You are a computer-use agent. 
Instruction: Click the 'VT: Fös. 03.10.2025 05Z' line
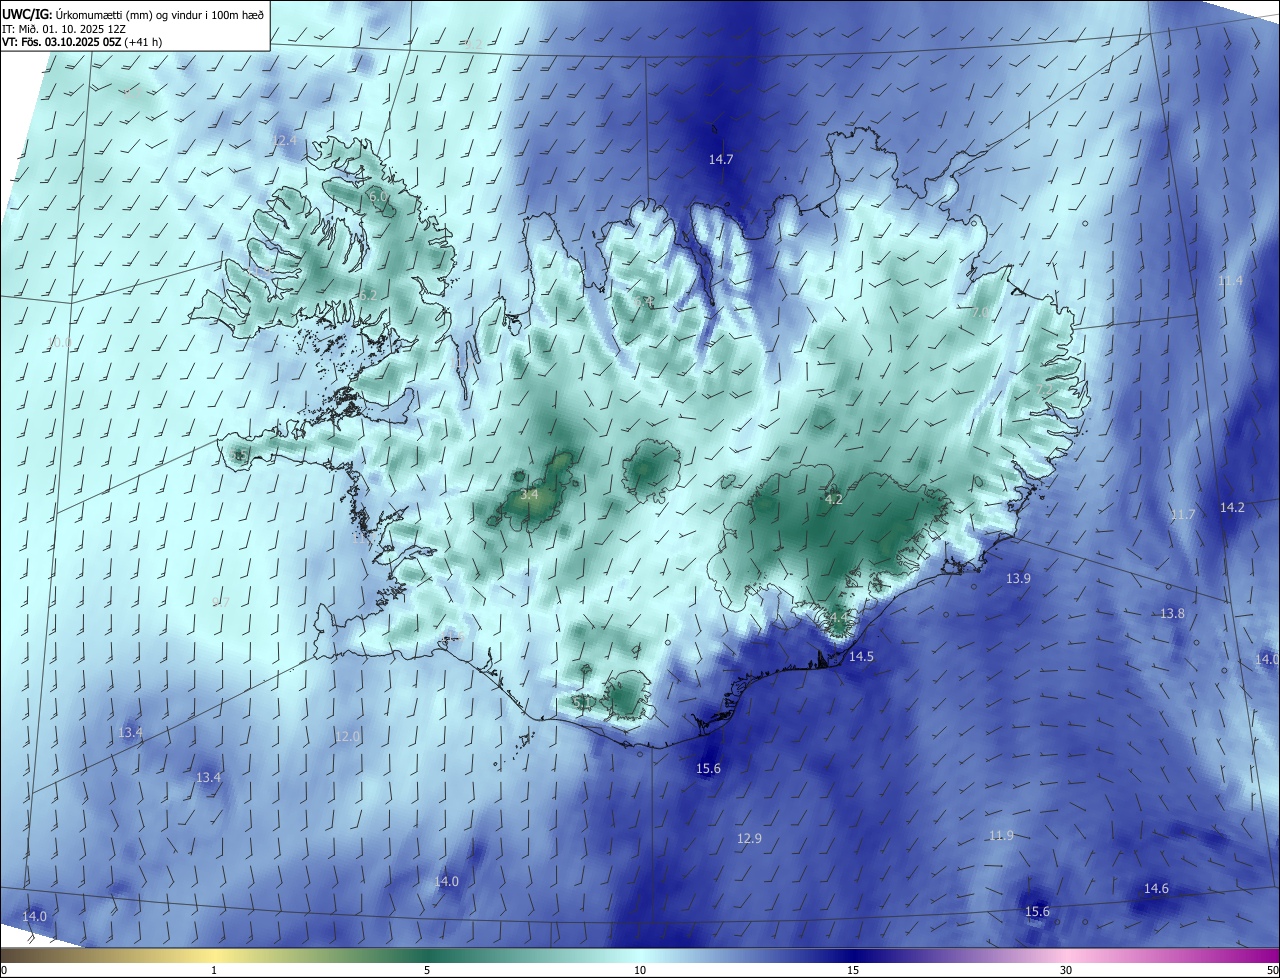tap(82, 42)
